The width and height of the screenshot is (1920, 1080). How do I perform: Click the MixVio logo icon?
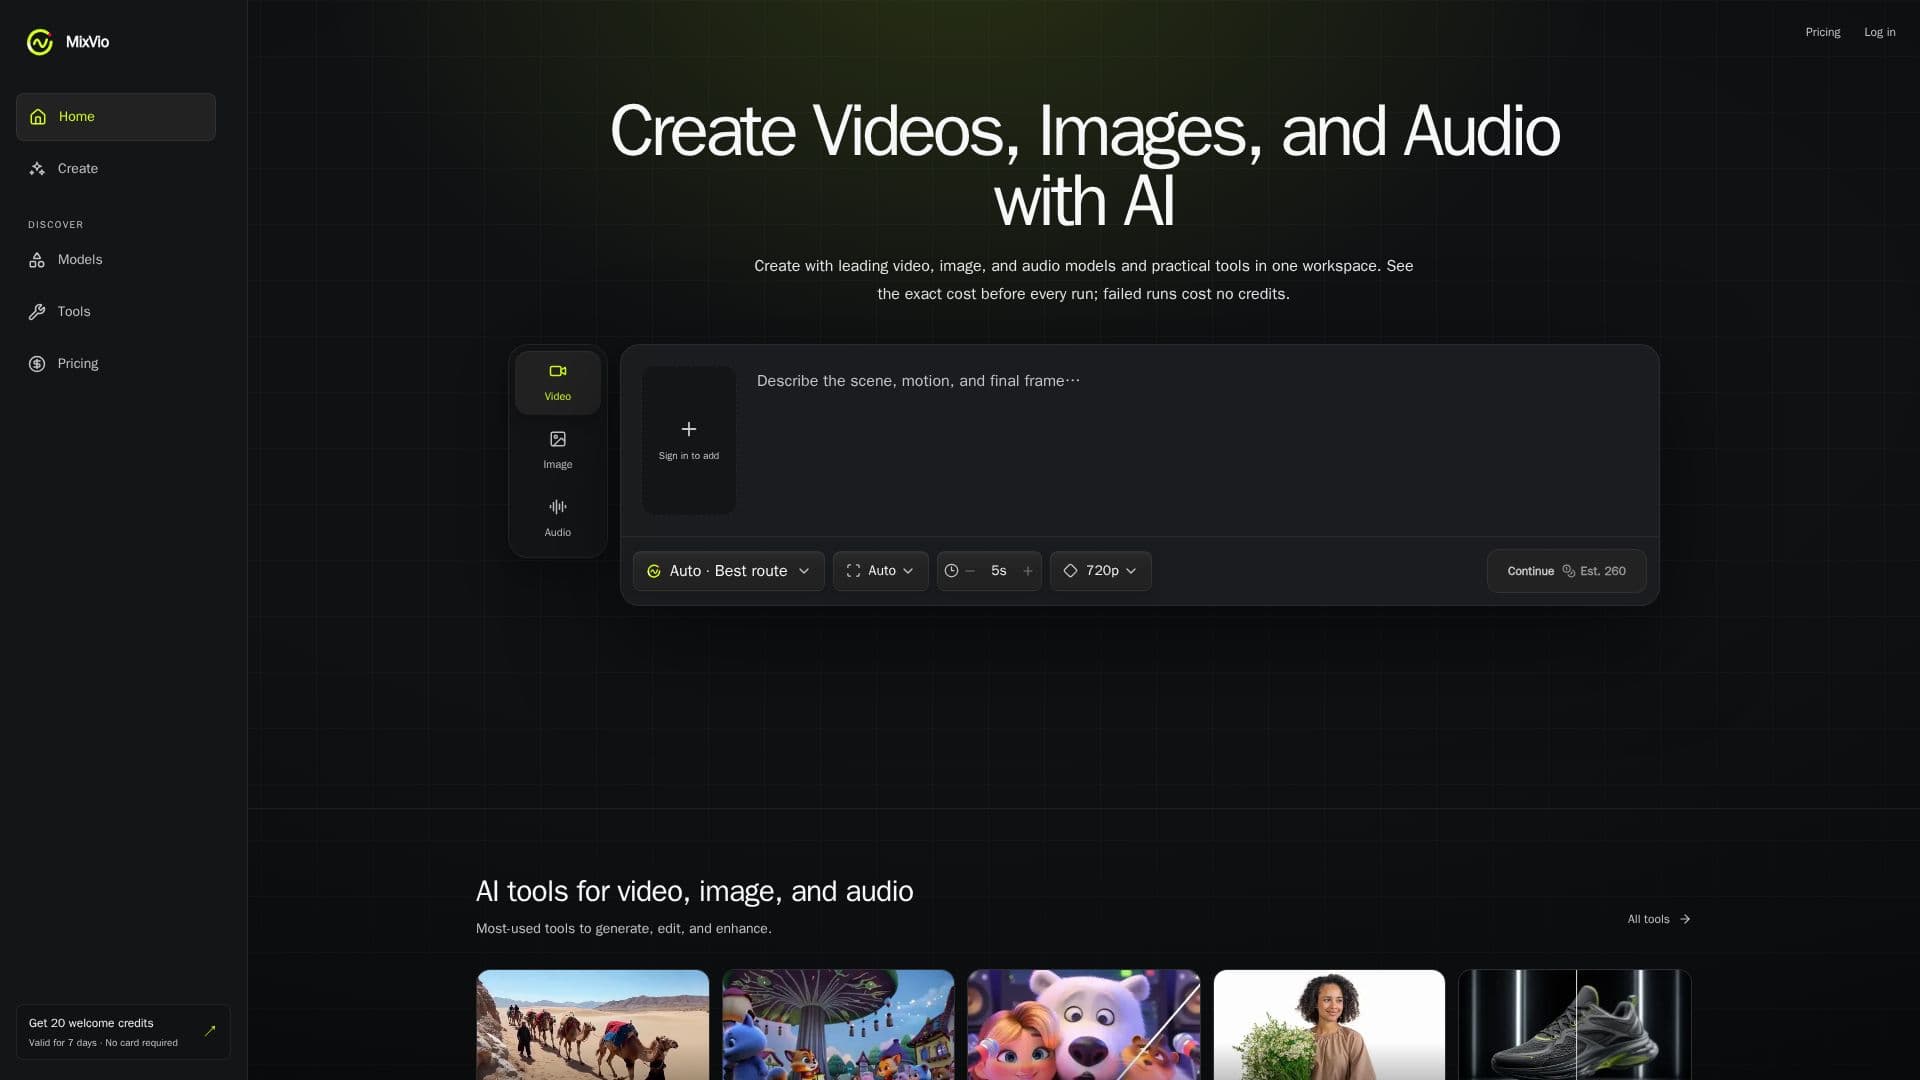[40, 42]
